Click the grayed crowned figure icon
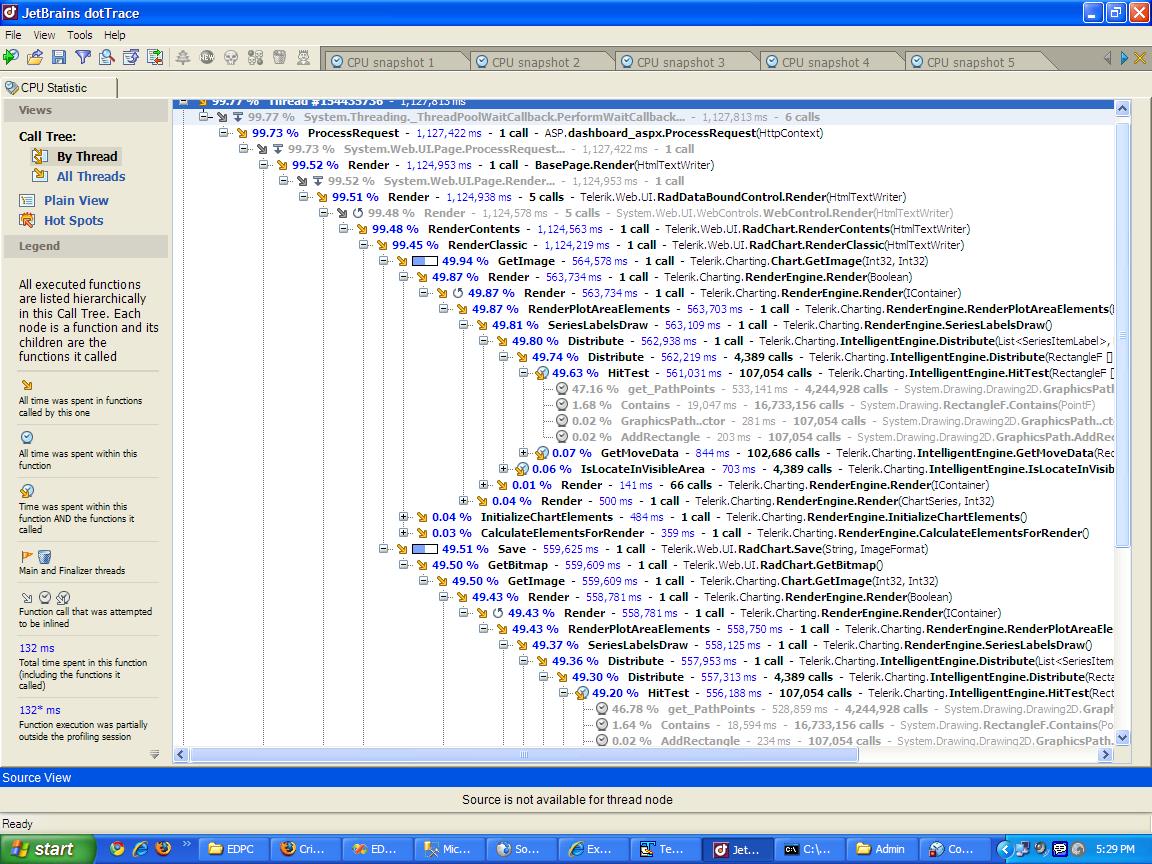 click(303, 57)
